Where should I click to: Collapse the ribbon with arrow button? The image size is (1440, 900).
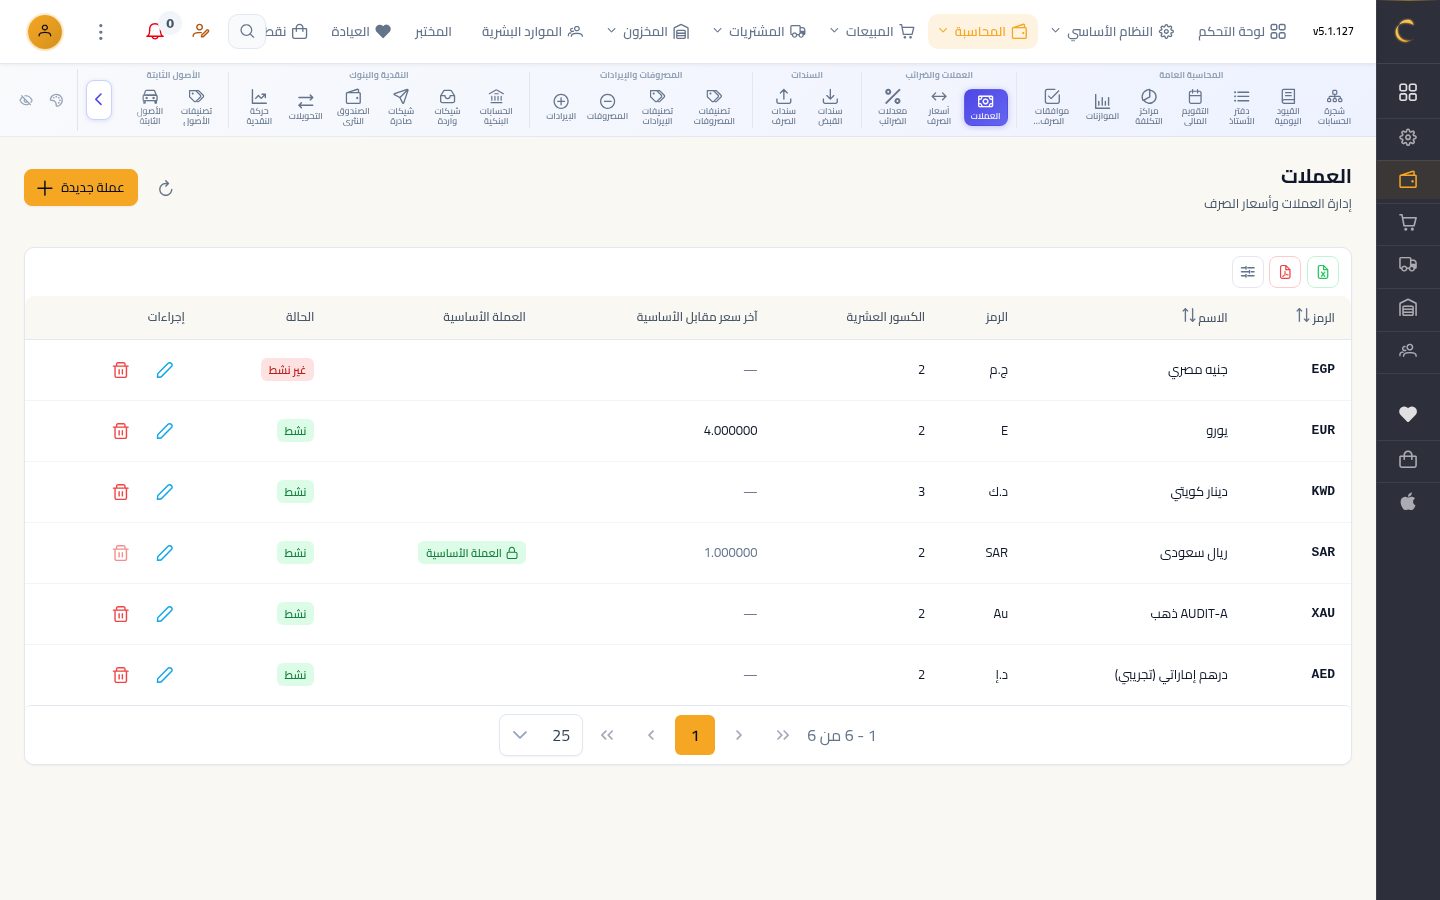[x=99, y=100]
